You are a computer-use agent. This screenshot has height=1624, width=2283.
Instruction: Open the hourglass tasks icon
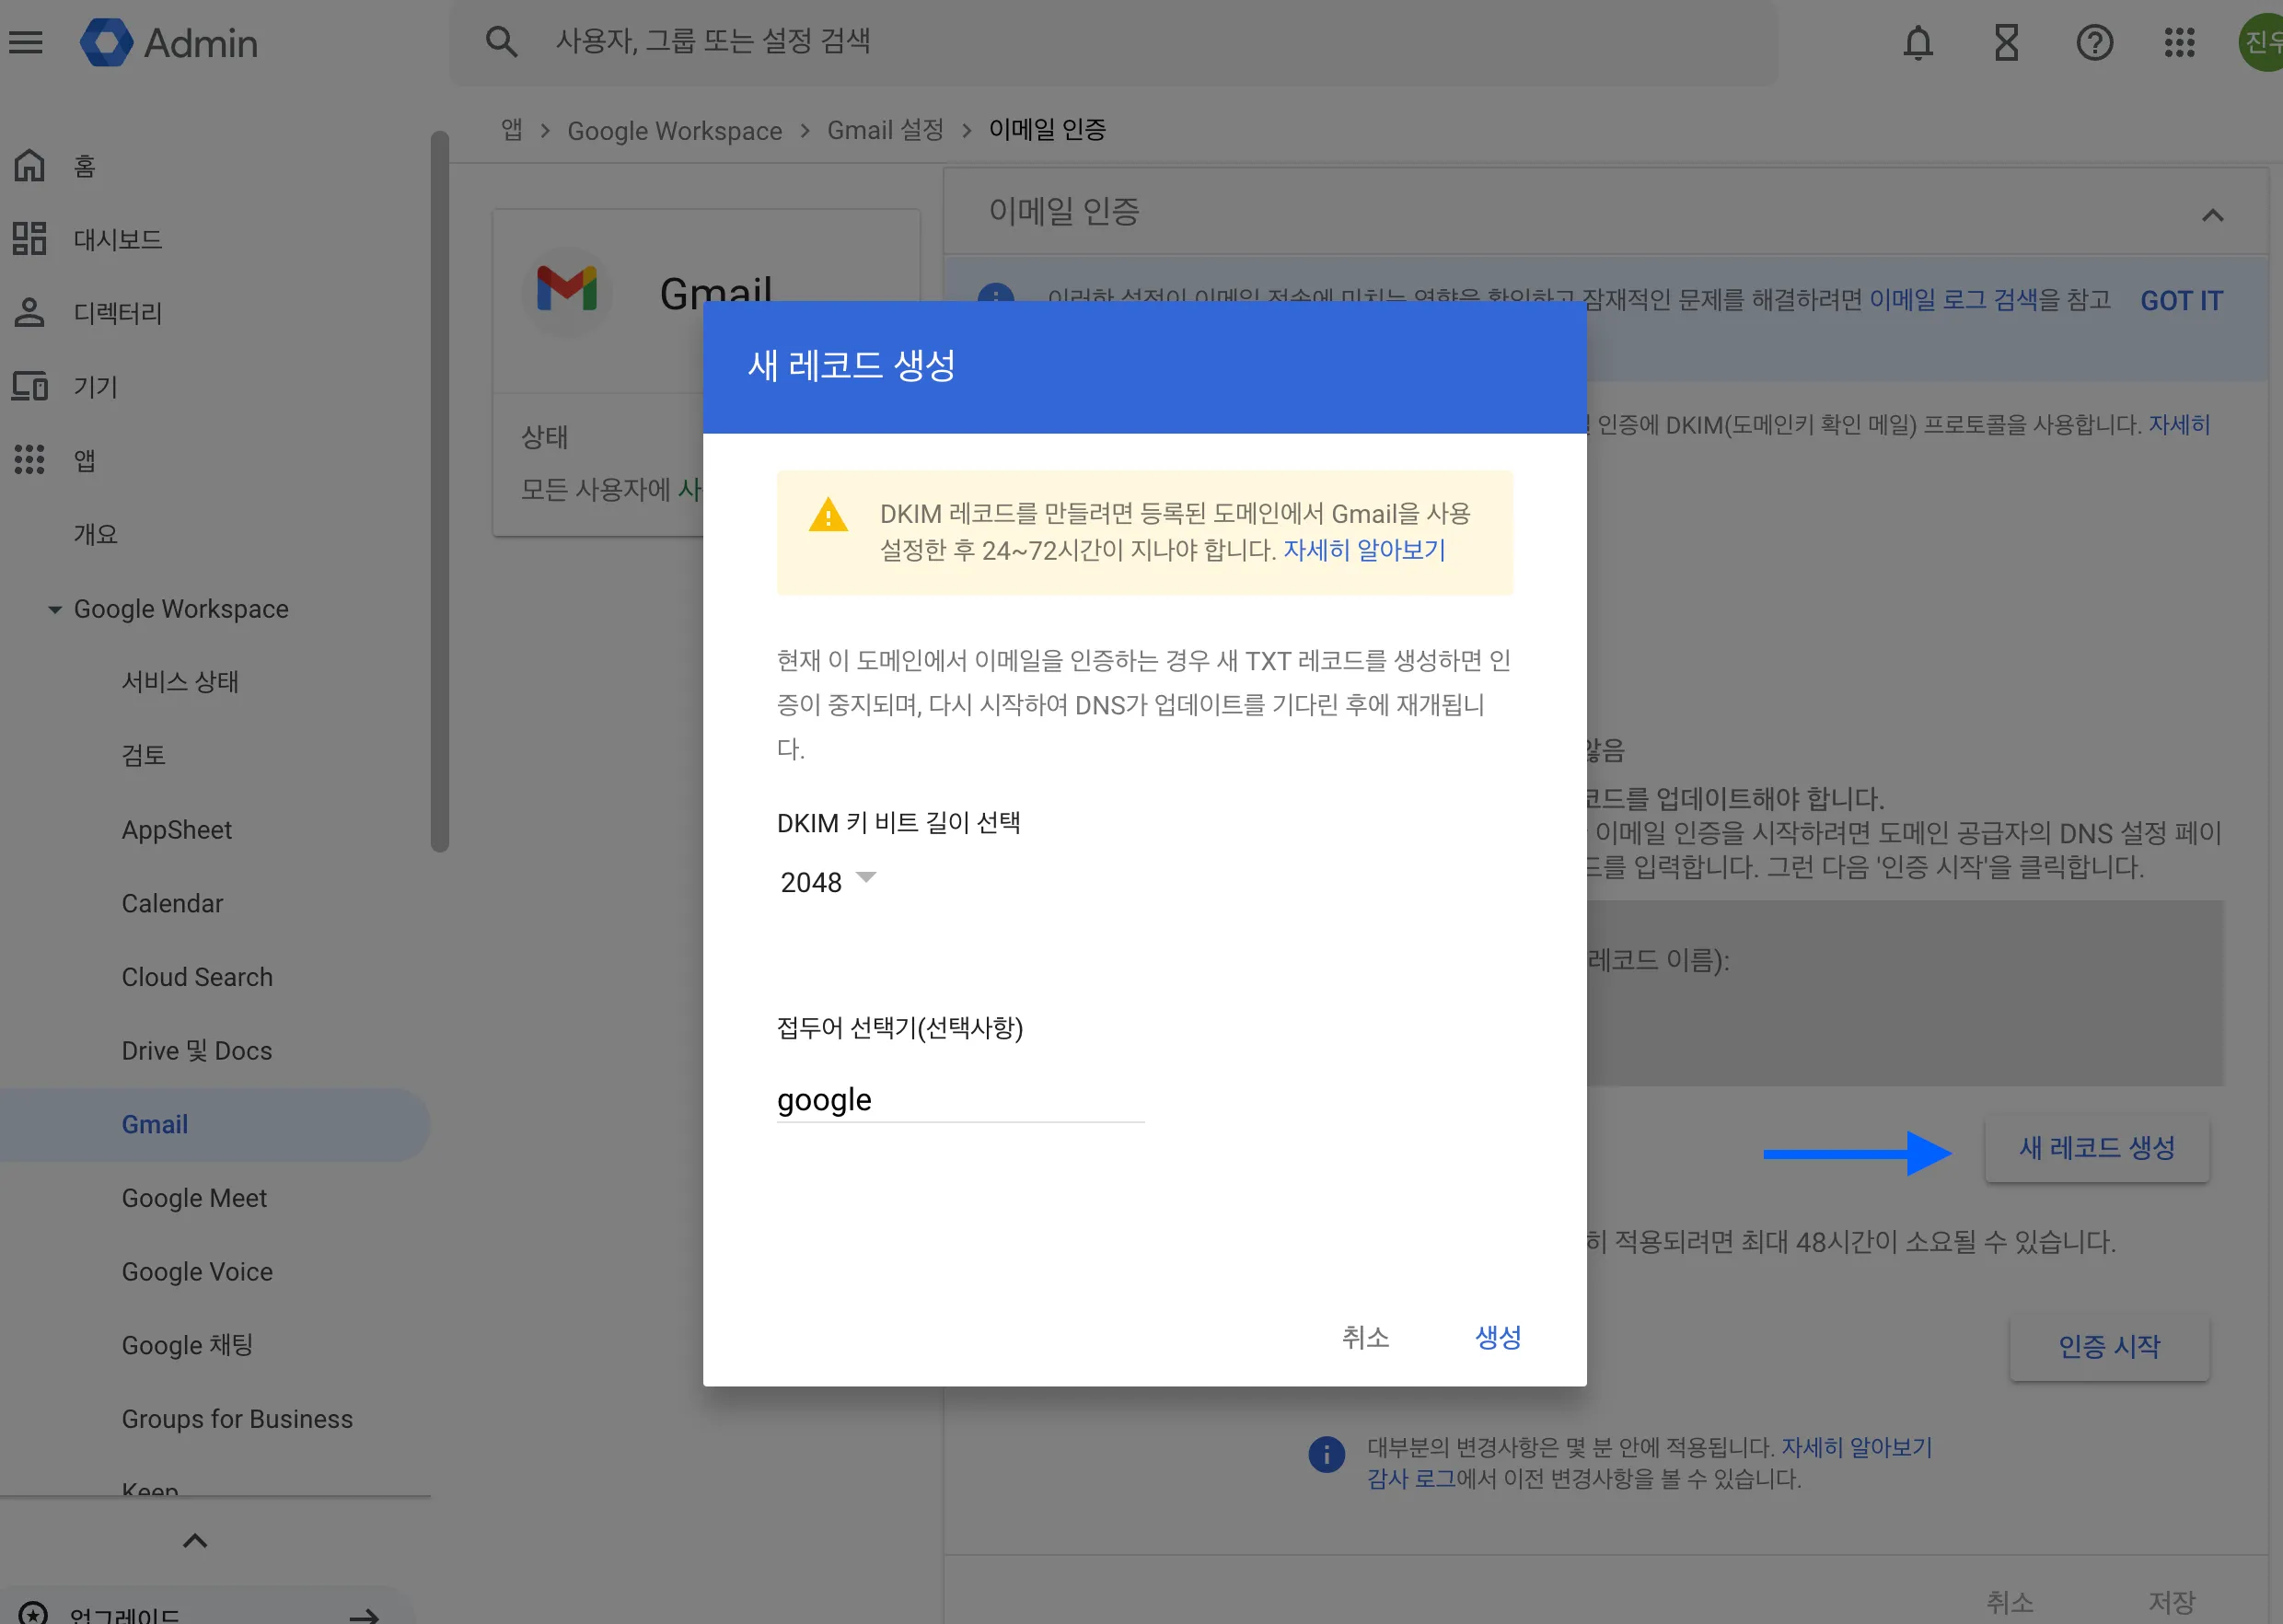[x=2006, y=42]
